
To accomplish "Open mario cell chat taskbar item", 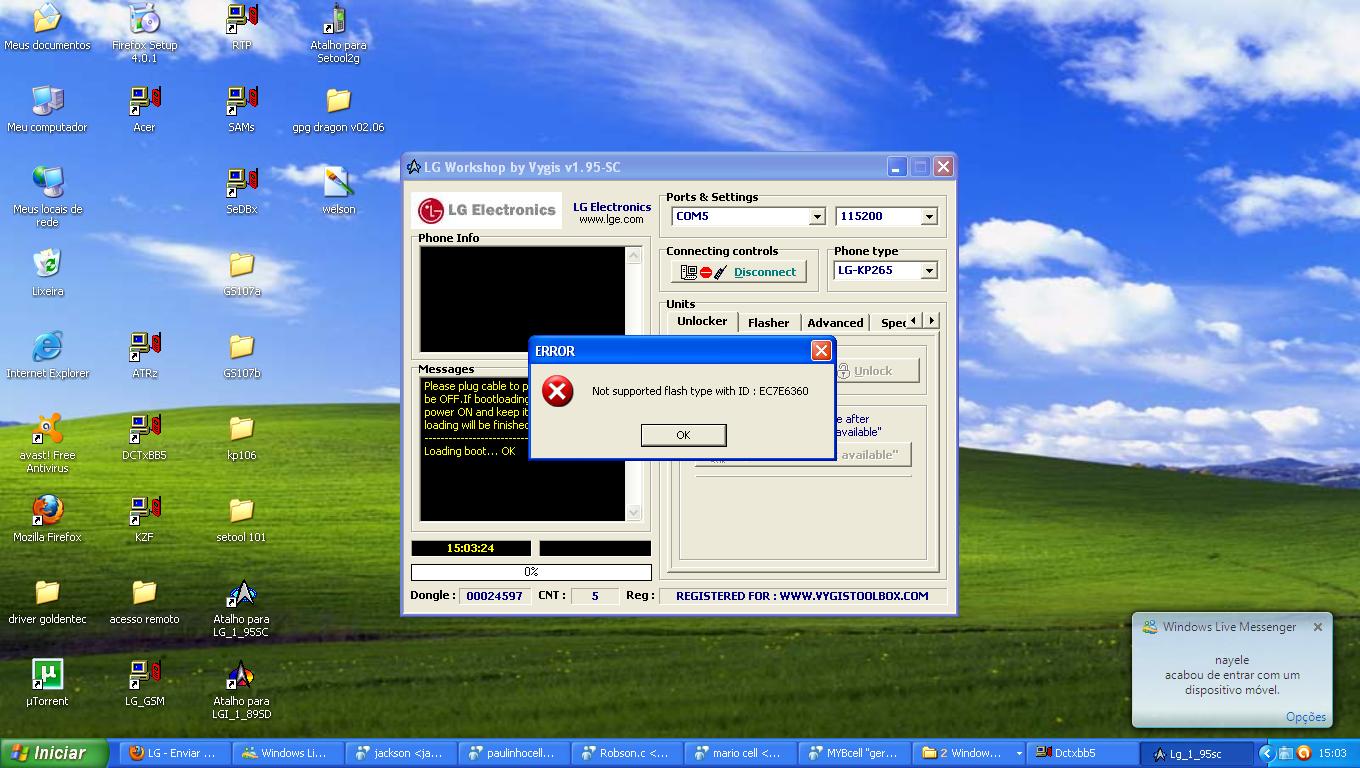I will pyautogui.click(x=742, y=753).
